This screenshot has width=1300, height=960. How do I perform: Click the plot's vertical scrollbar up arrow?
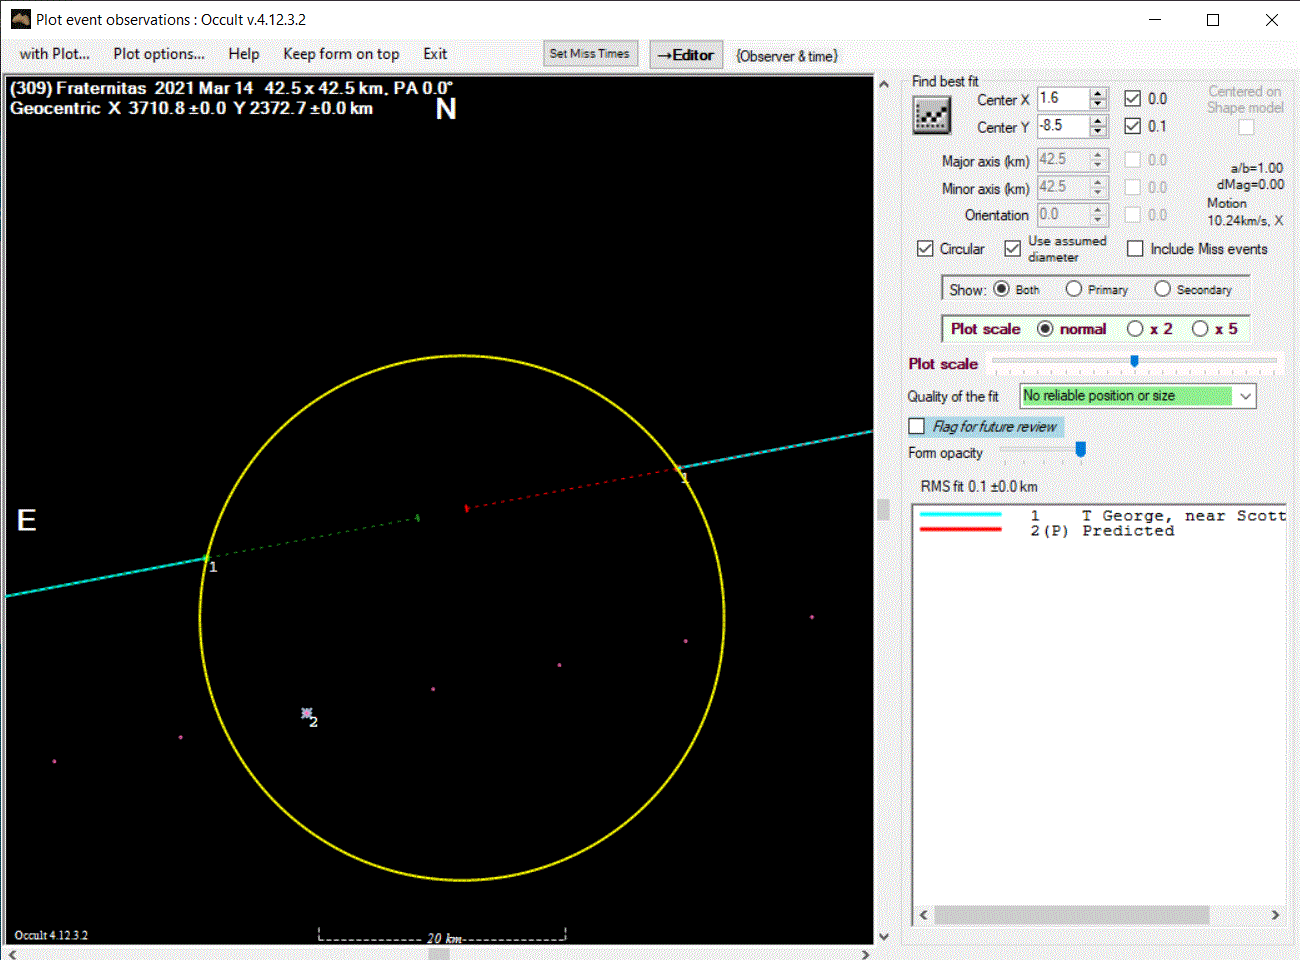883,85
